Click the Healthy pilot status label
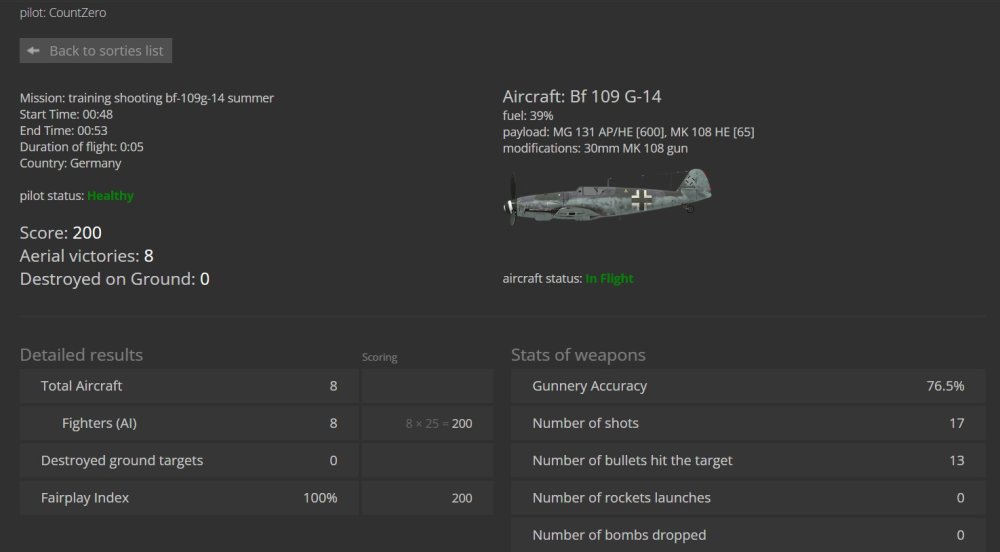Image resolution: width=1000 pixels, height=552 pixels. [110, 196]
